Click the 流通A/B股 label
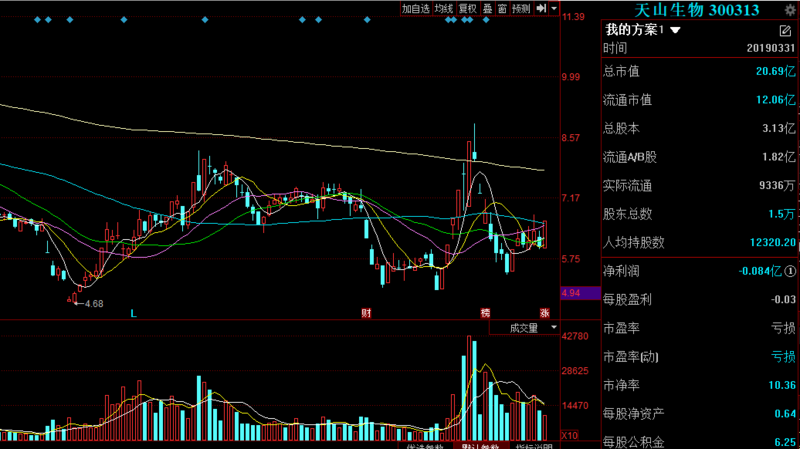 (x=630, y=157)
